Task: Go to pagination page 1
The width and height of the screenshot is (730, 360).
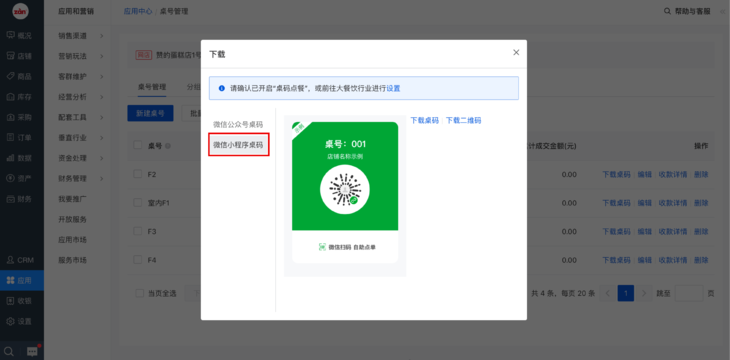Action: tap(626, 293)
